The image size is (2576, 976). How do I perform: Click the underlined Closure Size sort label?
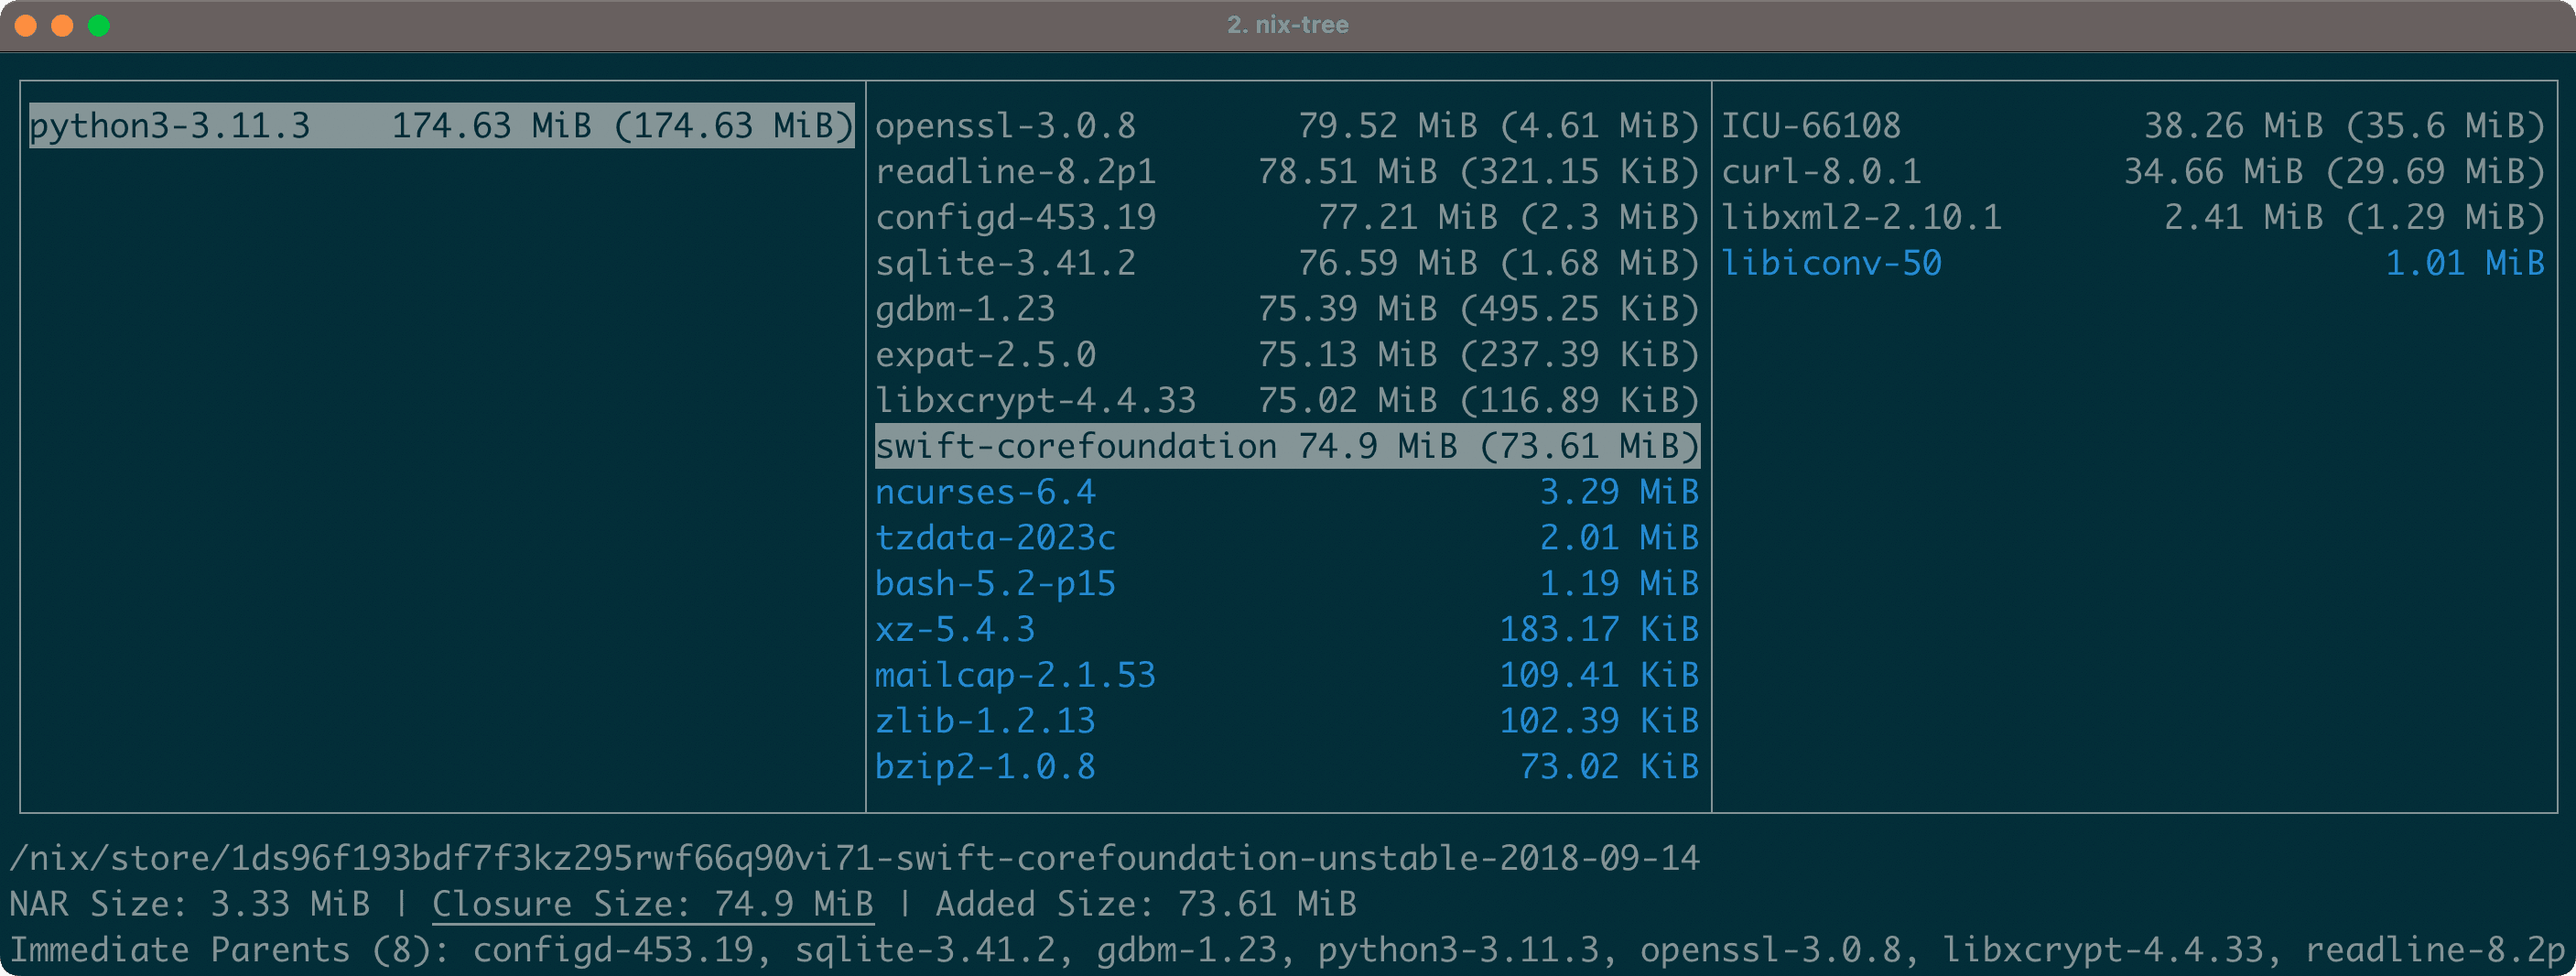[652, 904]
